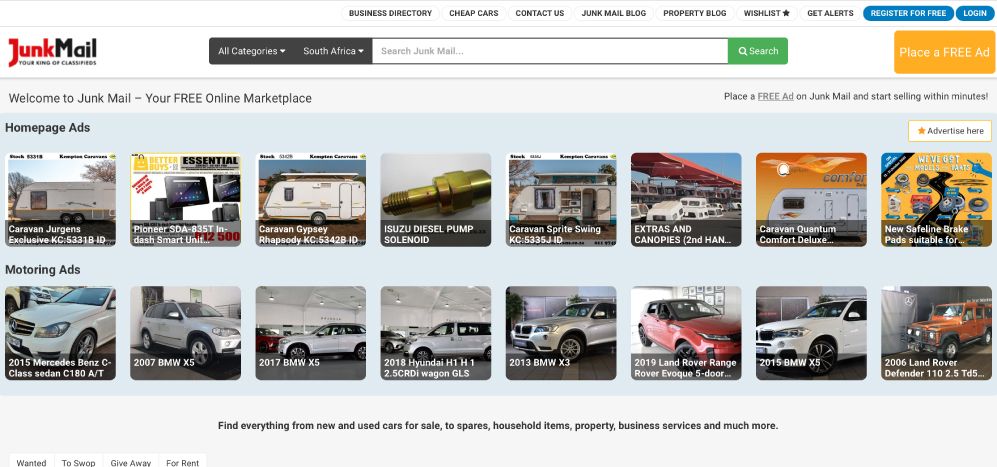Follow the underlined FREE Ad link
Screen dimensions: 997x467
point(775,97)
